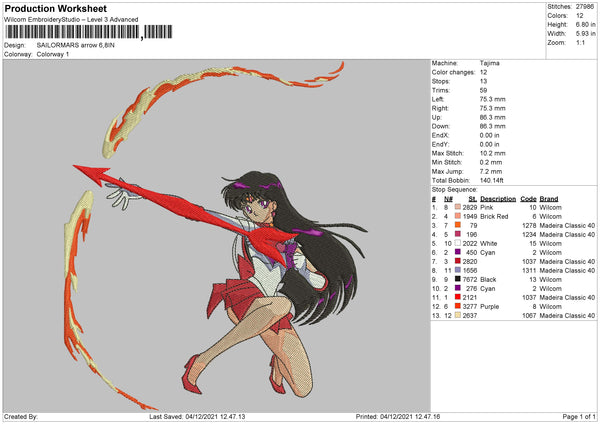
Task: Select the Min Stitch value '0.2 mm'
Action: click(491, 162)
